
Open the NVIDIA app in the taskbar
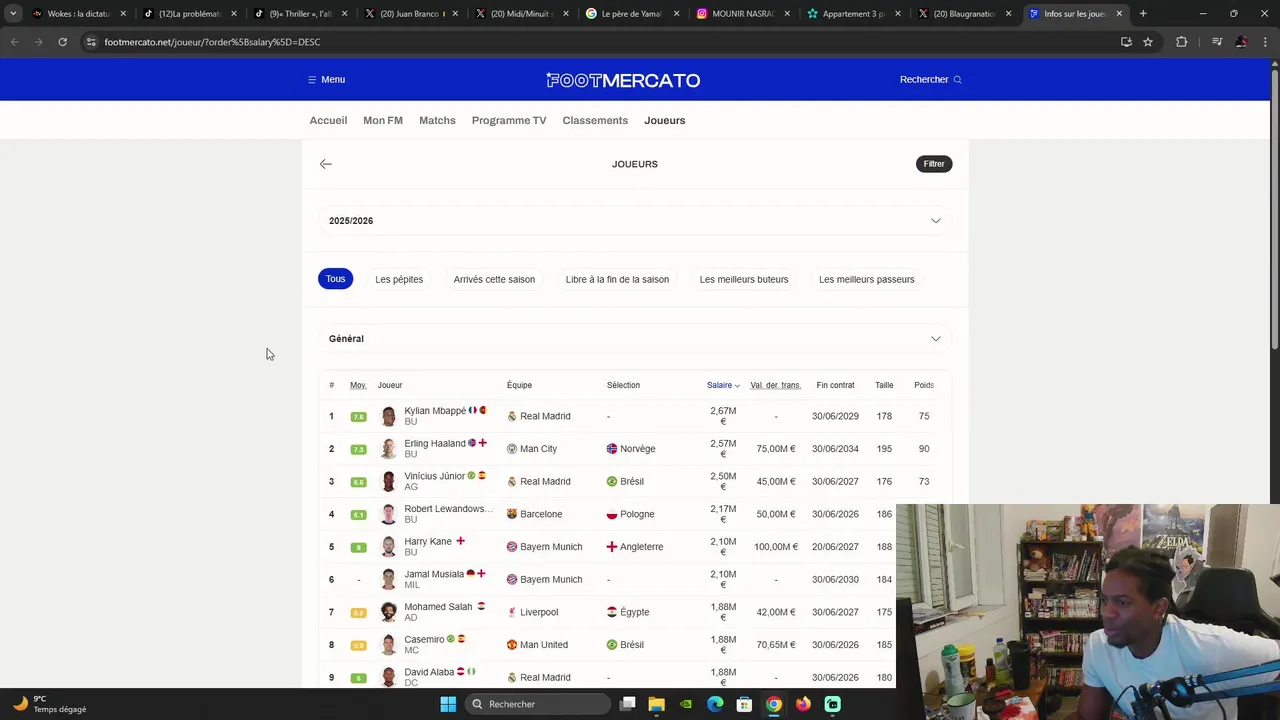tap(686, 704)
